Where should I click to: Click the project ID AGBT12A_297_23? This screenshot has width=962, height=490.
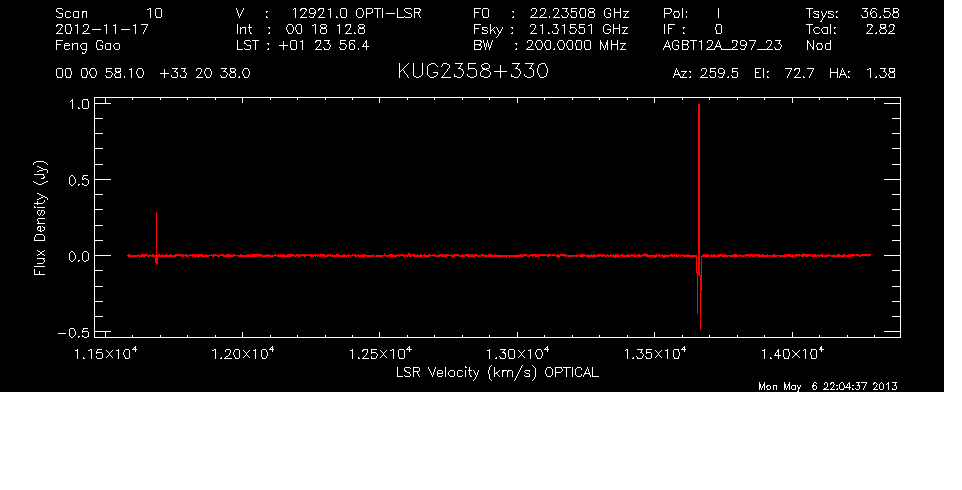coord(722,45)
